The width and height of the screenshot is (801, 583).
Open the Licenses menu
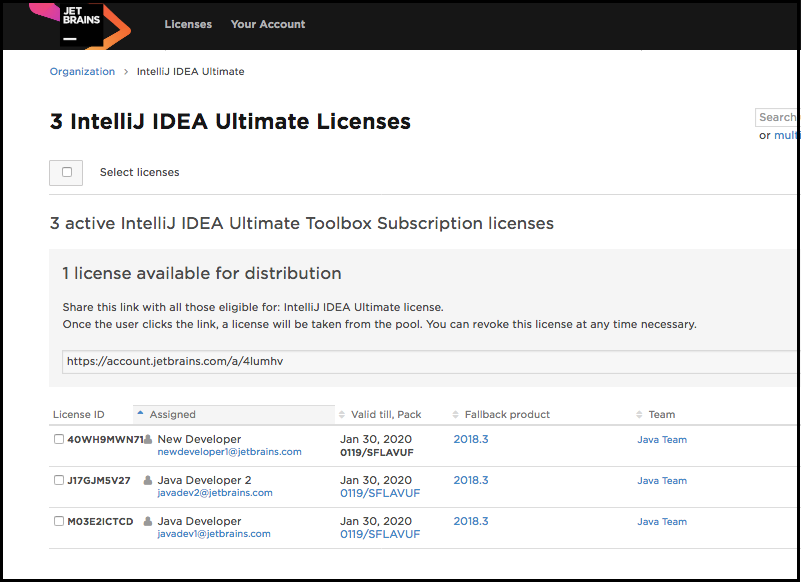point(188,24)
